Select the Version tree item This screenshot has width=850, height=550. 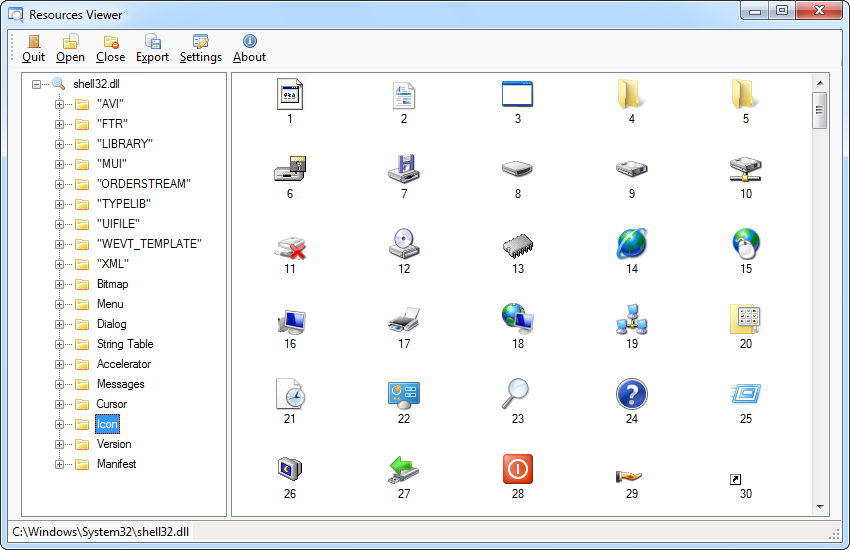[114, 444]
